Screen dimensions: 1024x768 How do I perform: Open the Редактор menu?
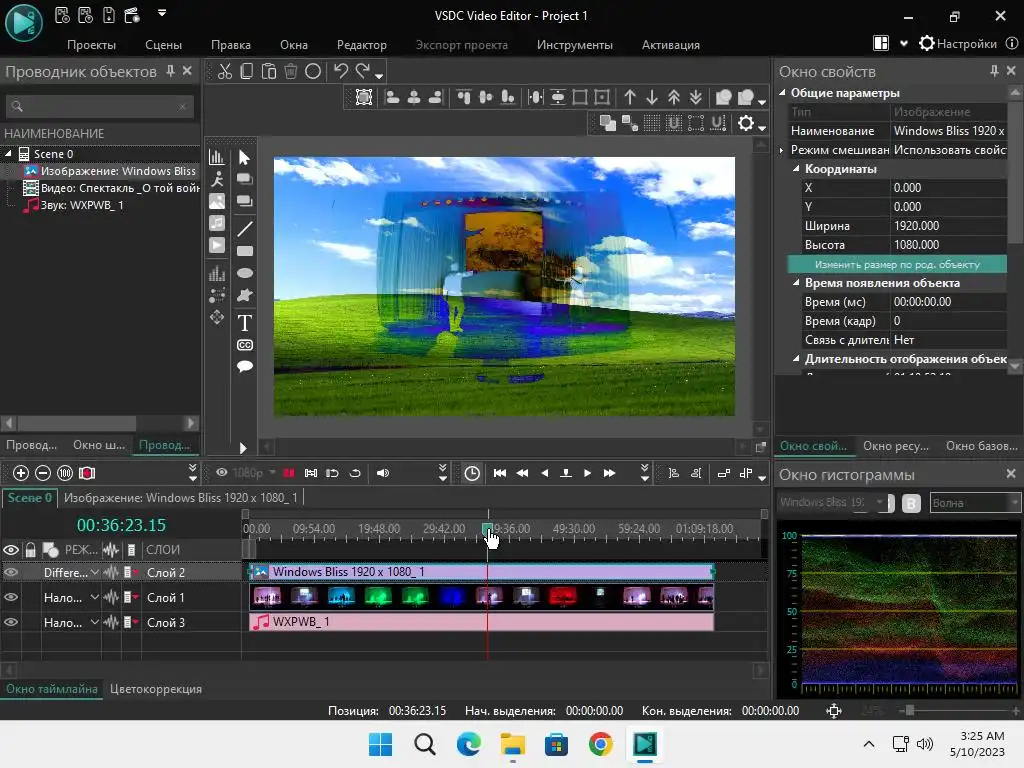click(362, 44)
